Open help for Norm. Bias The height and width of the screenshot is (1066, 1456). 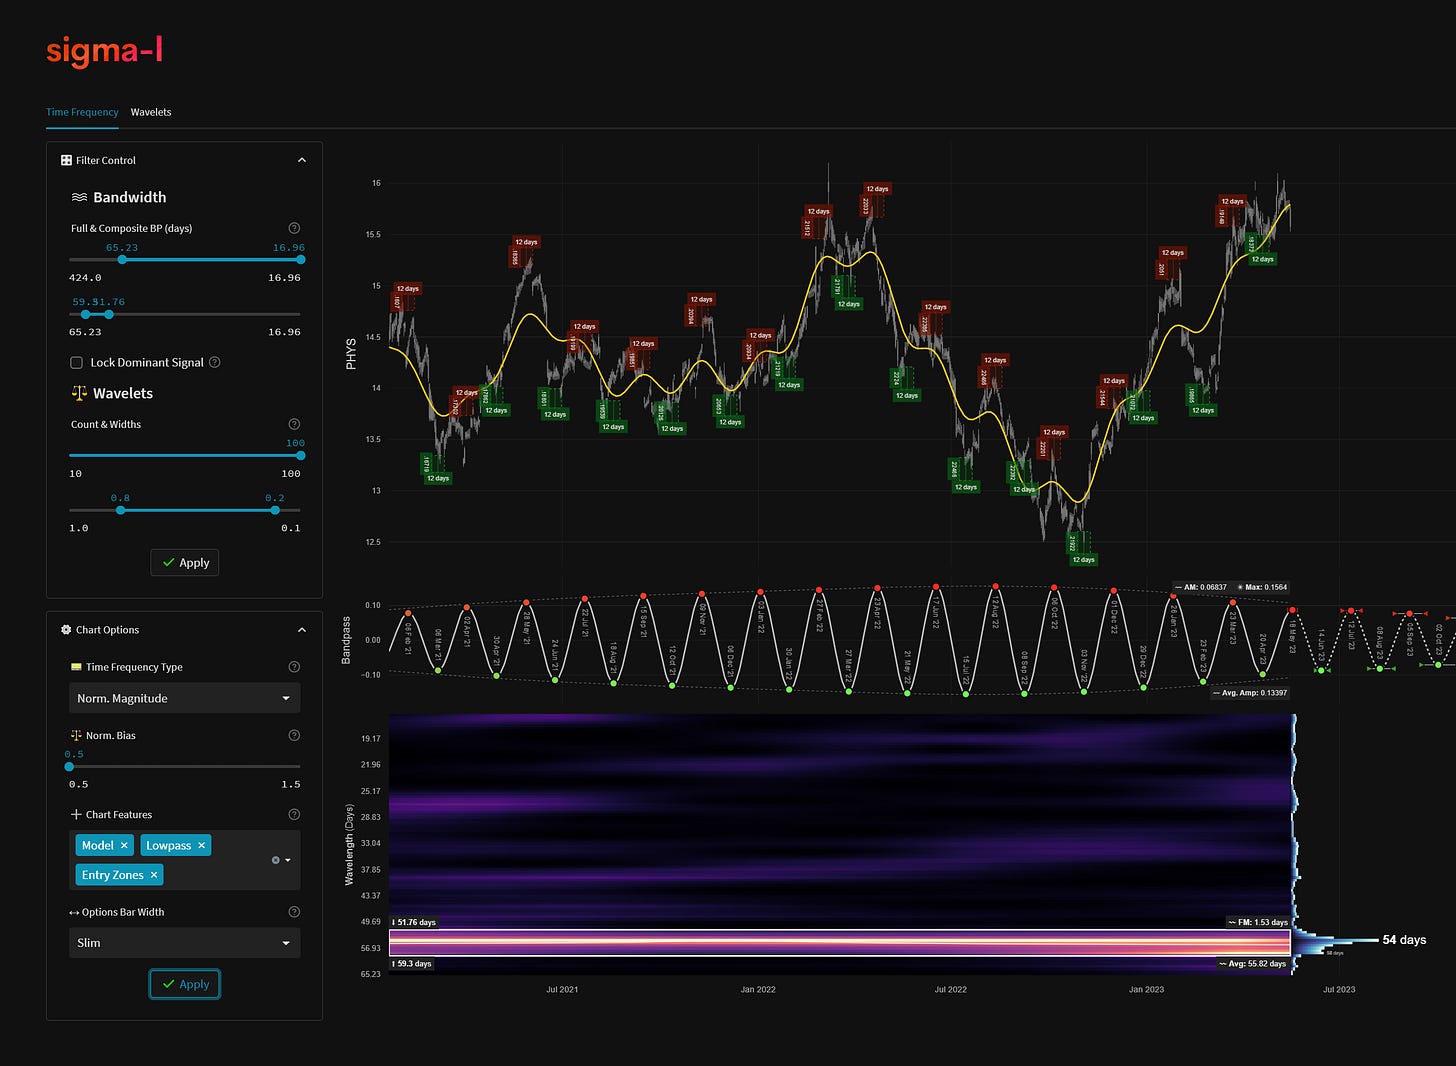(294, 735)
